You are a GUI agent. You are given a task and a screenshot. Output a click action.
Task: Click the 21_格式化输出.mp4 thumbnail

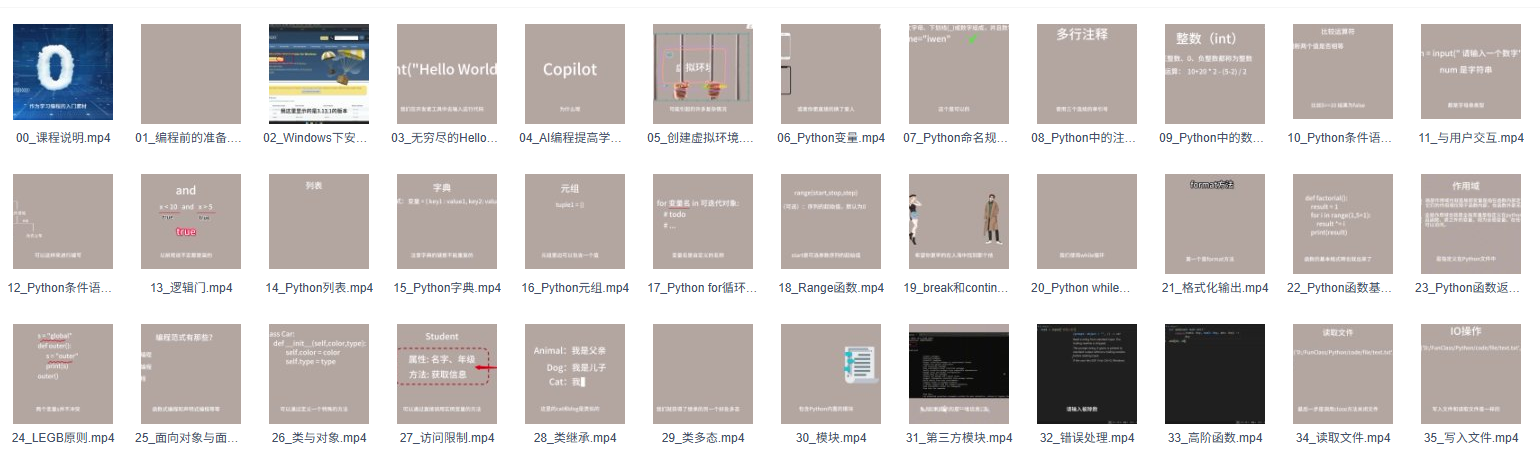(1215, 224)
